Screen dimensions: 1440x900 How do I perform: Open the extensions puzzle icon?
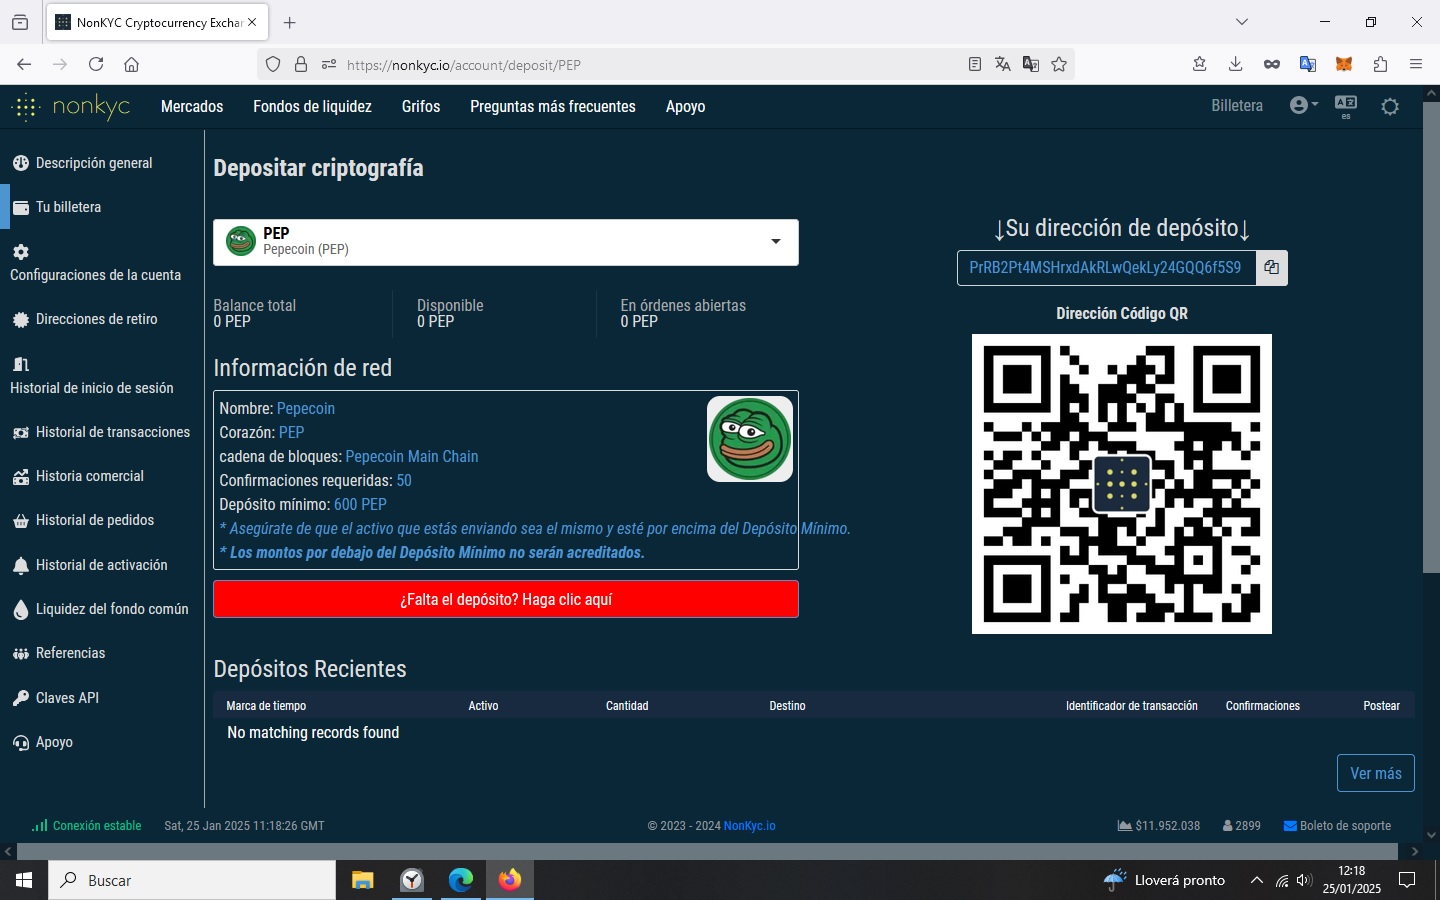point(1380,64)
